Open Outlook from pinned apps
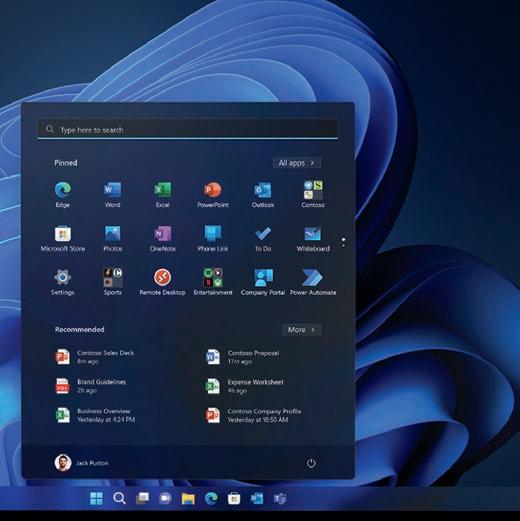 (x=263, y=195)
